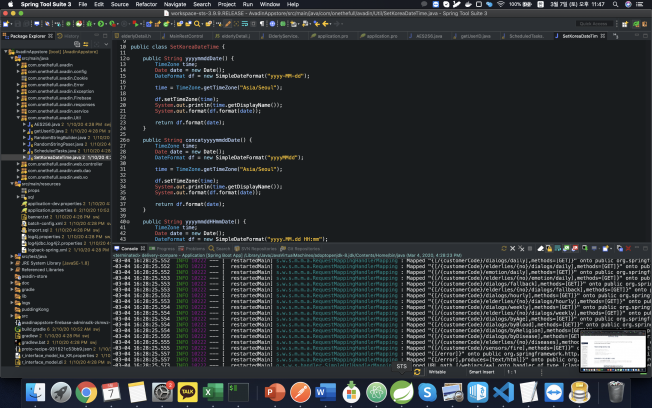Open Microsoft Excel from the Dock
Image resolution: width=652 pixels, height=408 pixels.
(x=213, y=391)
